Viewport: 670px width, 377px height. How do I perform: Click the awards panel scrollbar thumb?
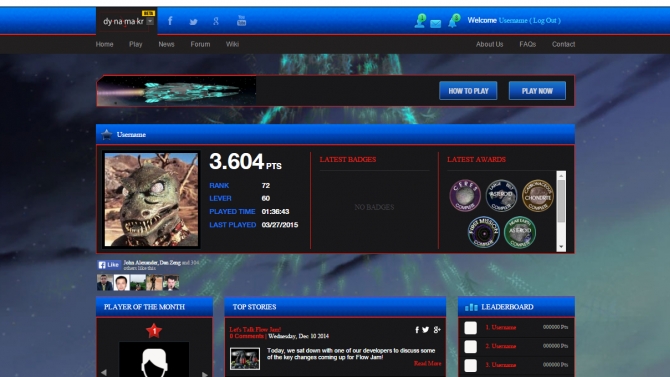pyautogui.click(x=561, y=201)
